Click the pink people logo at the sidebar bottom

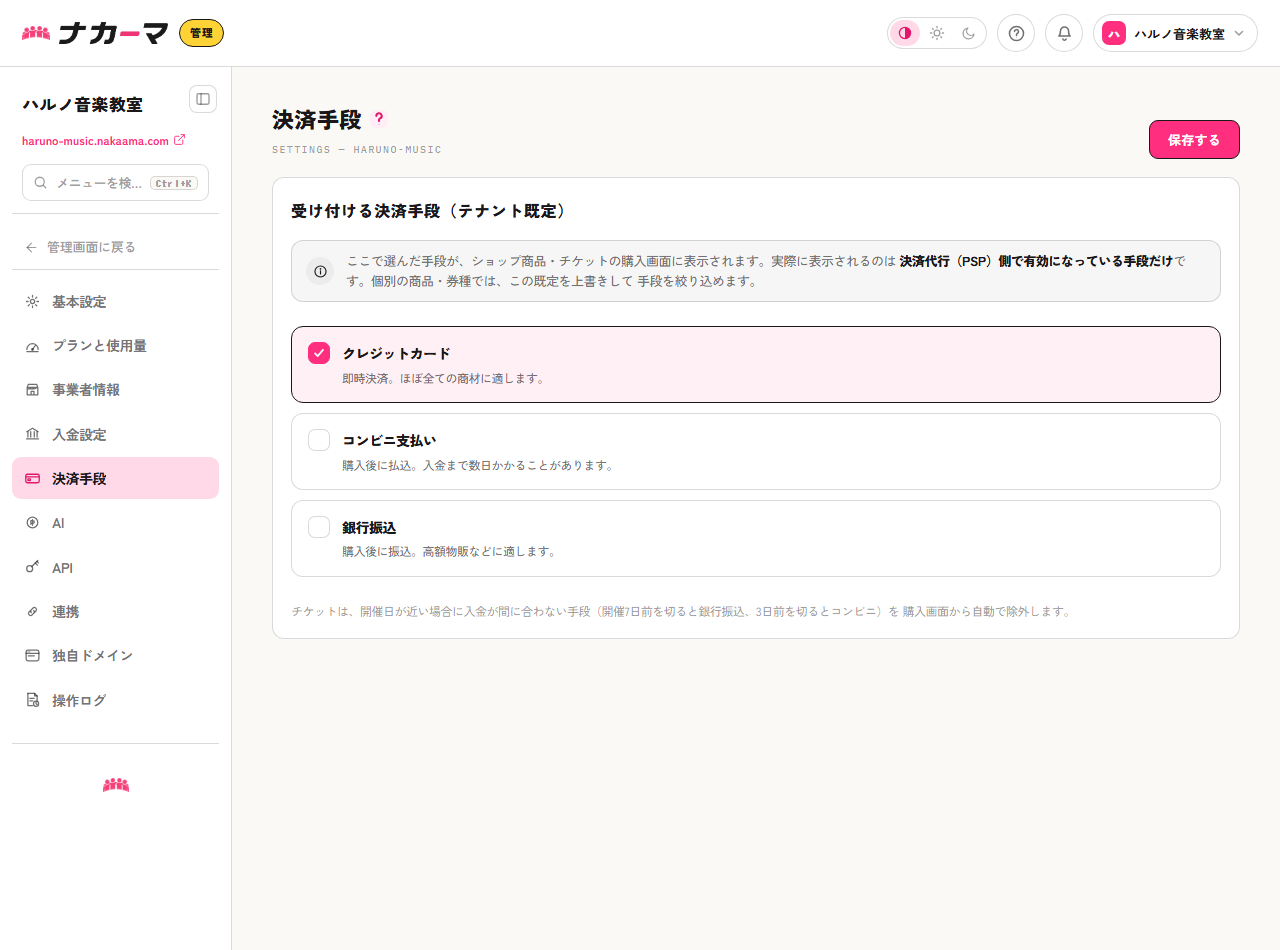116,785
